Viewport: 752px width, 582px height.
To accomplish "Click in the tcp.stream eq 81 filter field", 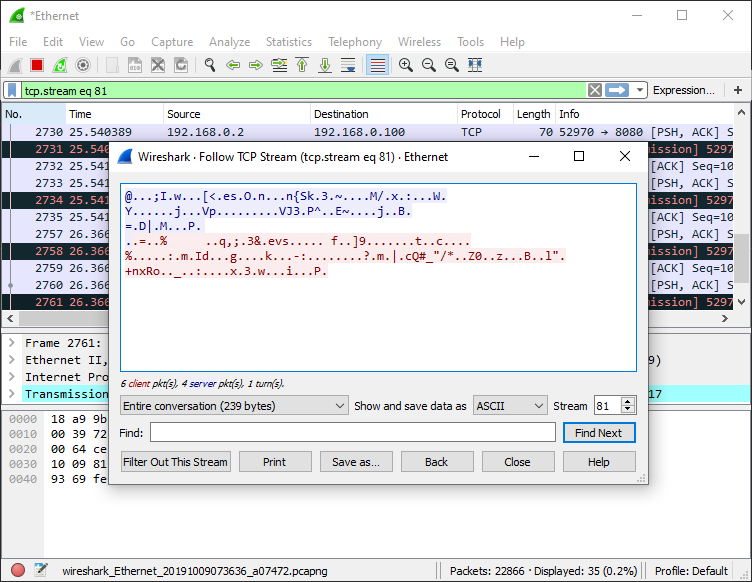I will pyautogui.click(x=302, y=90).
